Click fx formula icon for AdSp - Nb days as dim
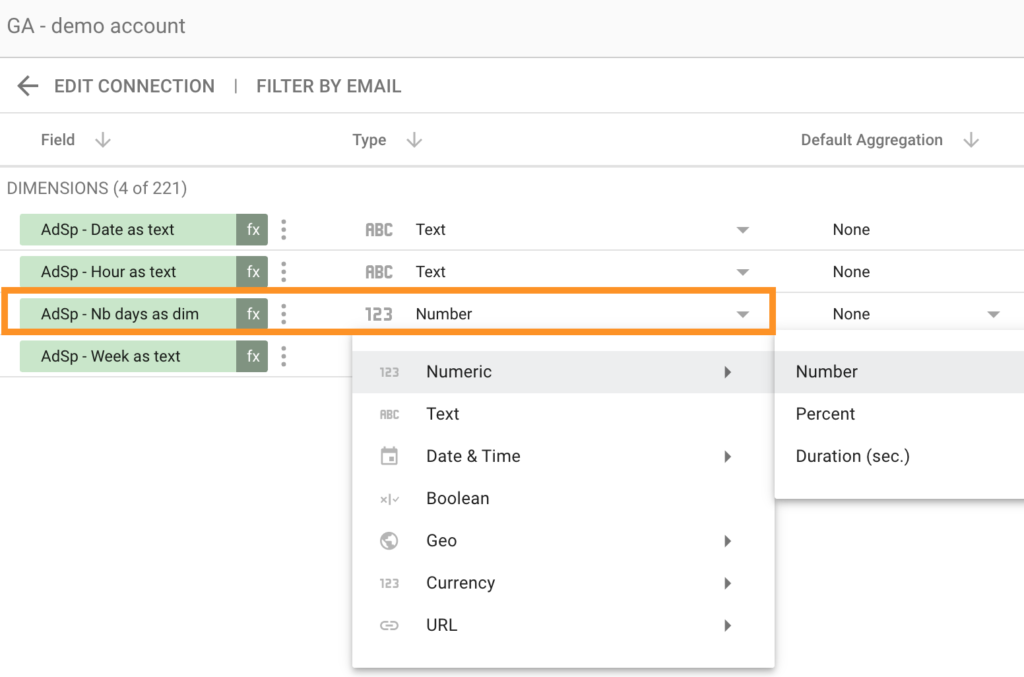 [252, 314]
